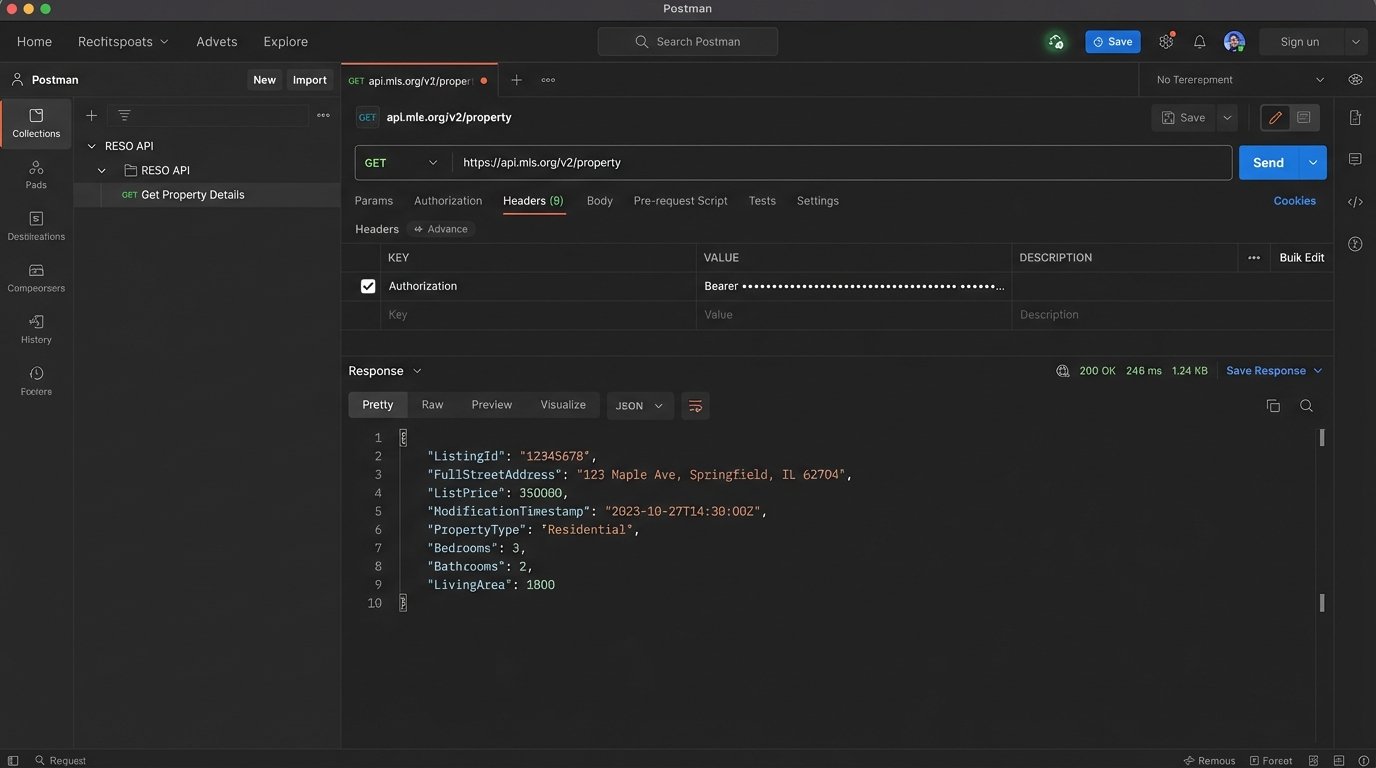The image size is (1376, 768).
Task: Open the Comments panel on the right sidebar
Action: tap(1356, 158)
